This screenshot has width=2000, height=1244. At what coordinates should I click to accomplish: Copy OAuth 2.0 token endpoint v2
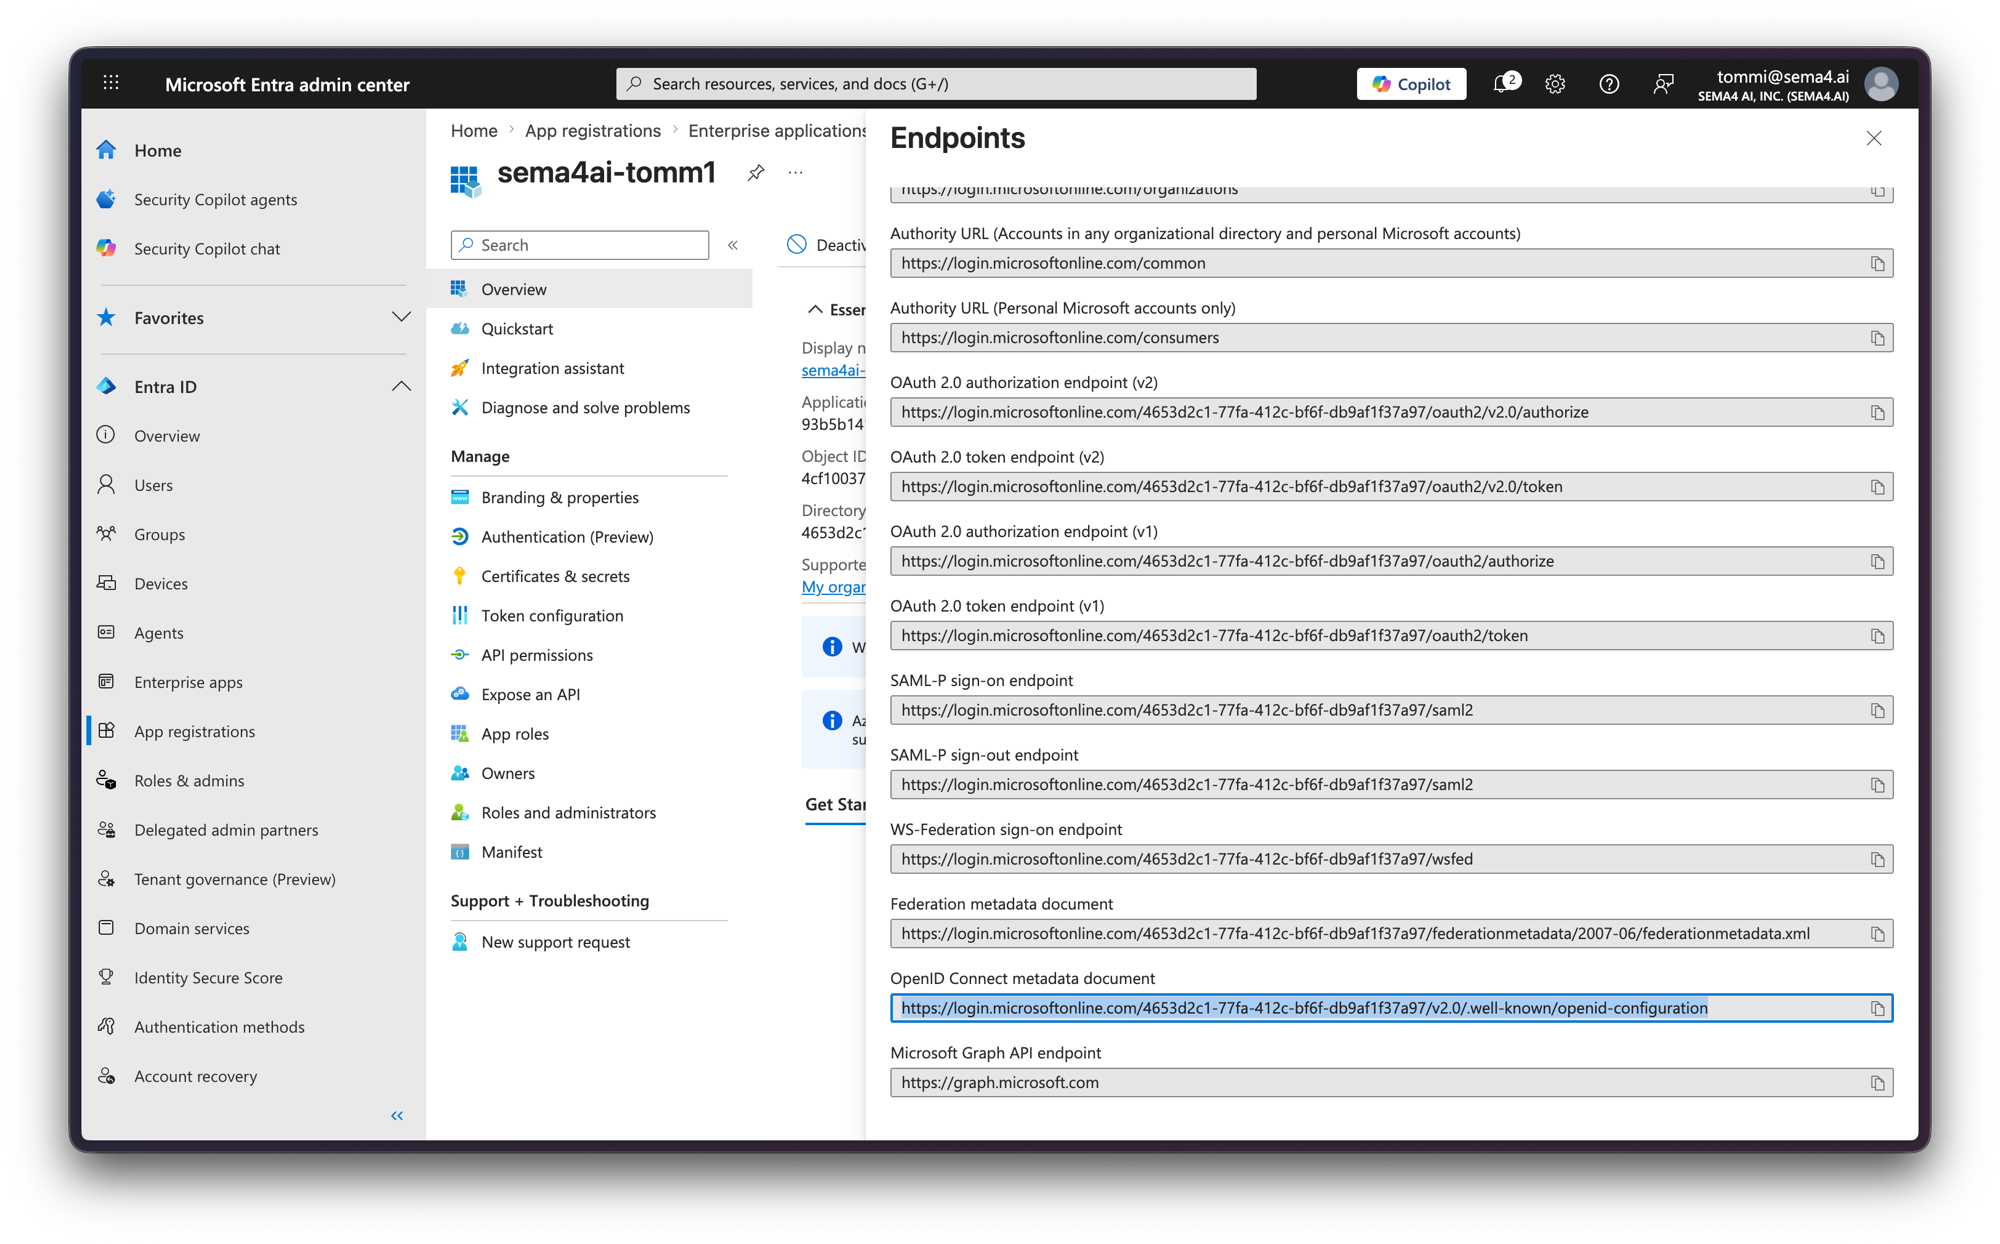pos(1877,487)
